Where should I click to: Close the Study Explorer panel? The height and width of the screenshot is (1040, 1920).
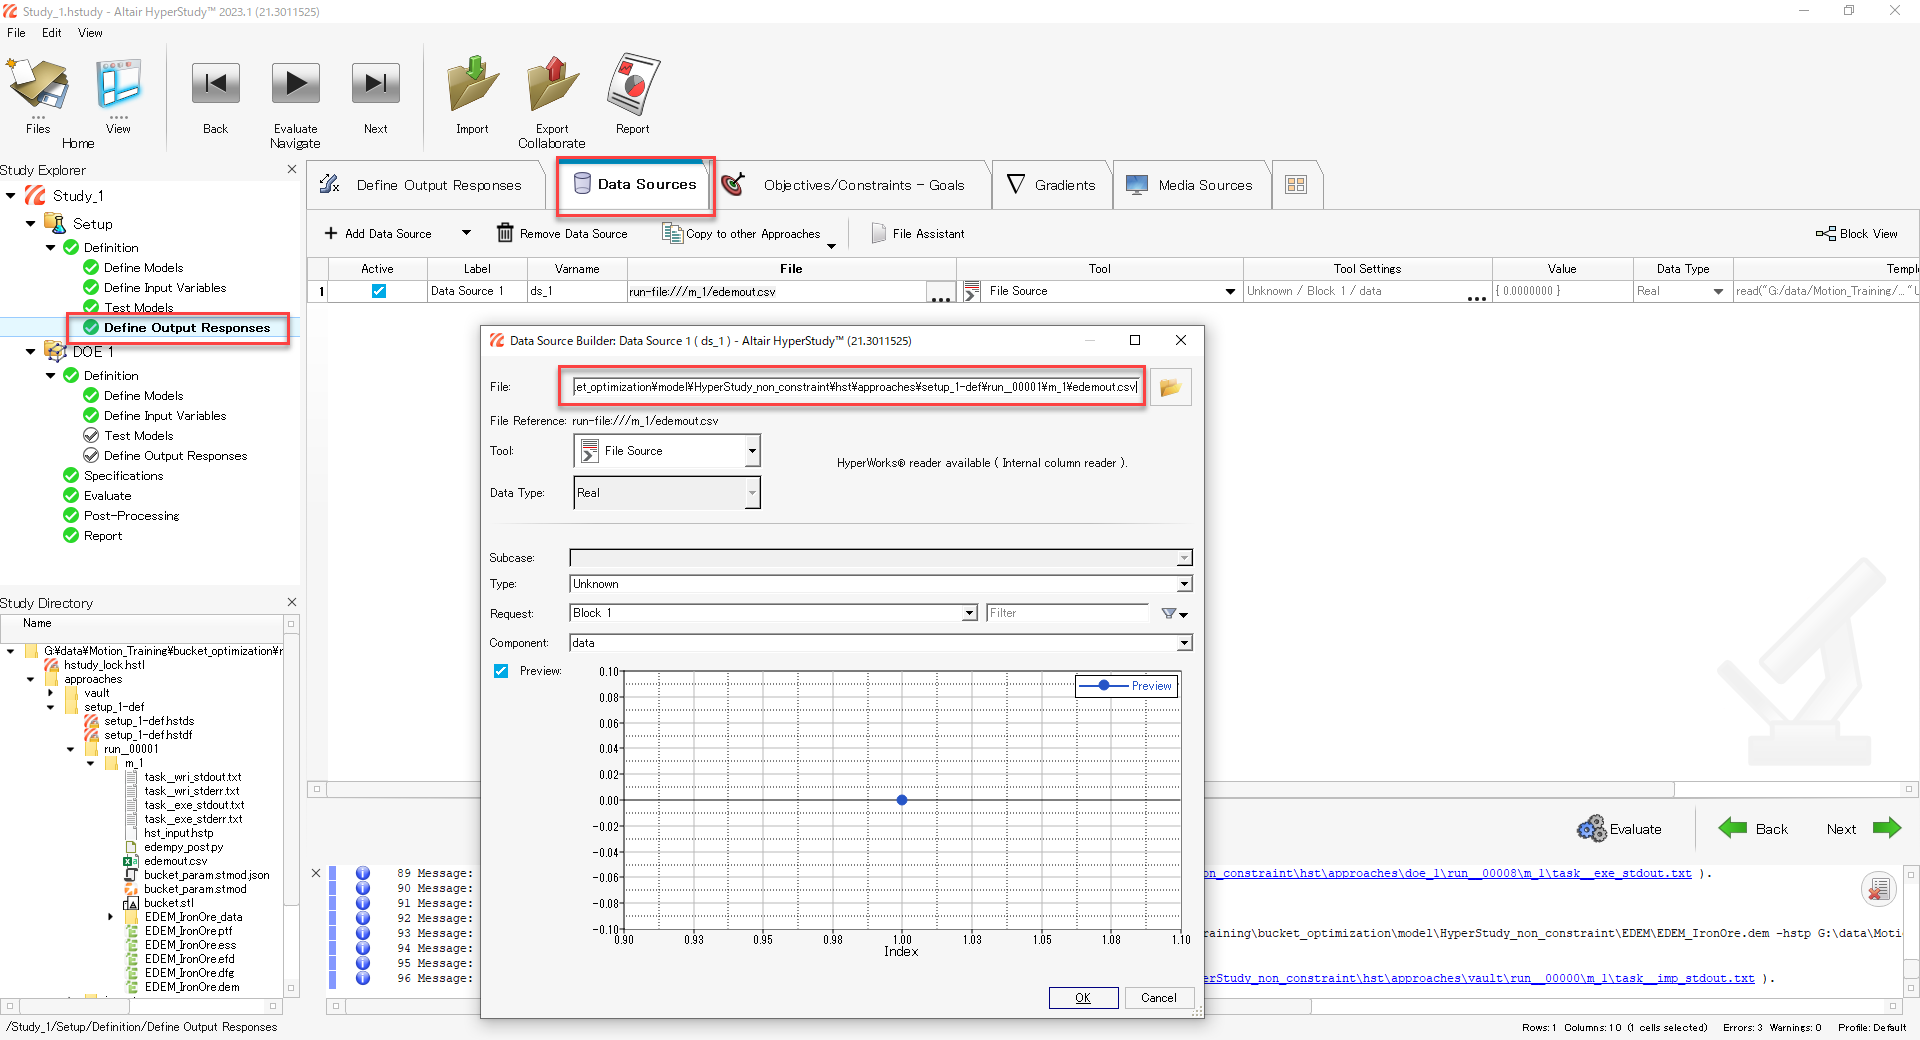coord(292,169)
